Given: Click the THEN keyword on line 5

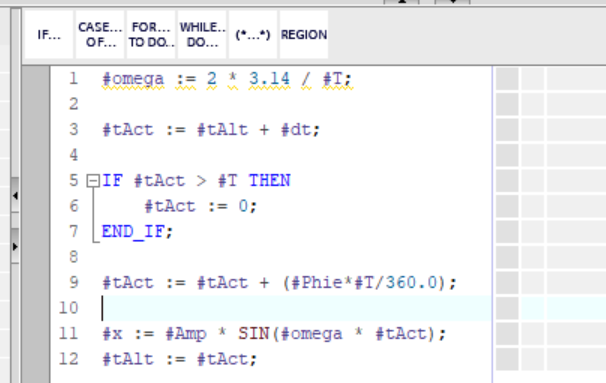Looking at the screenshot, I should tap(269, 180).
